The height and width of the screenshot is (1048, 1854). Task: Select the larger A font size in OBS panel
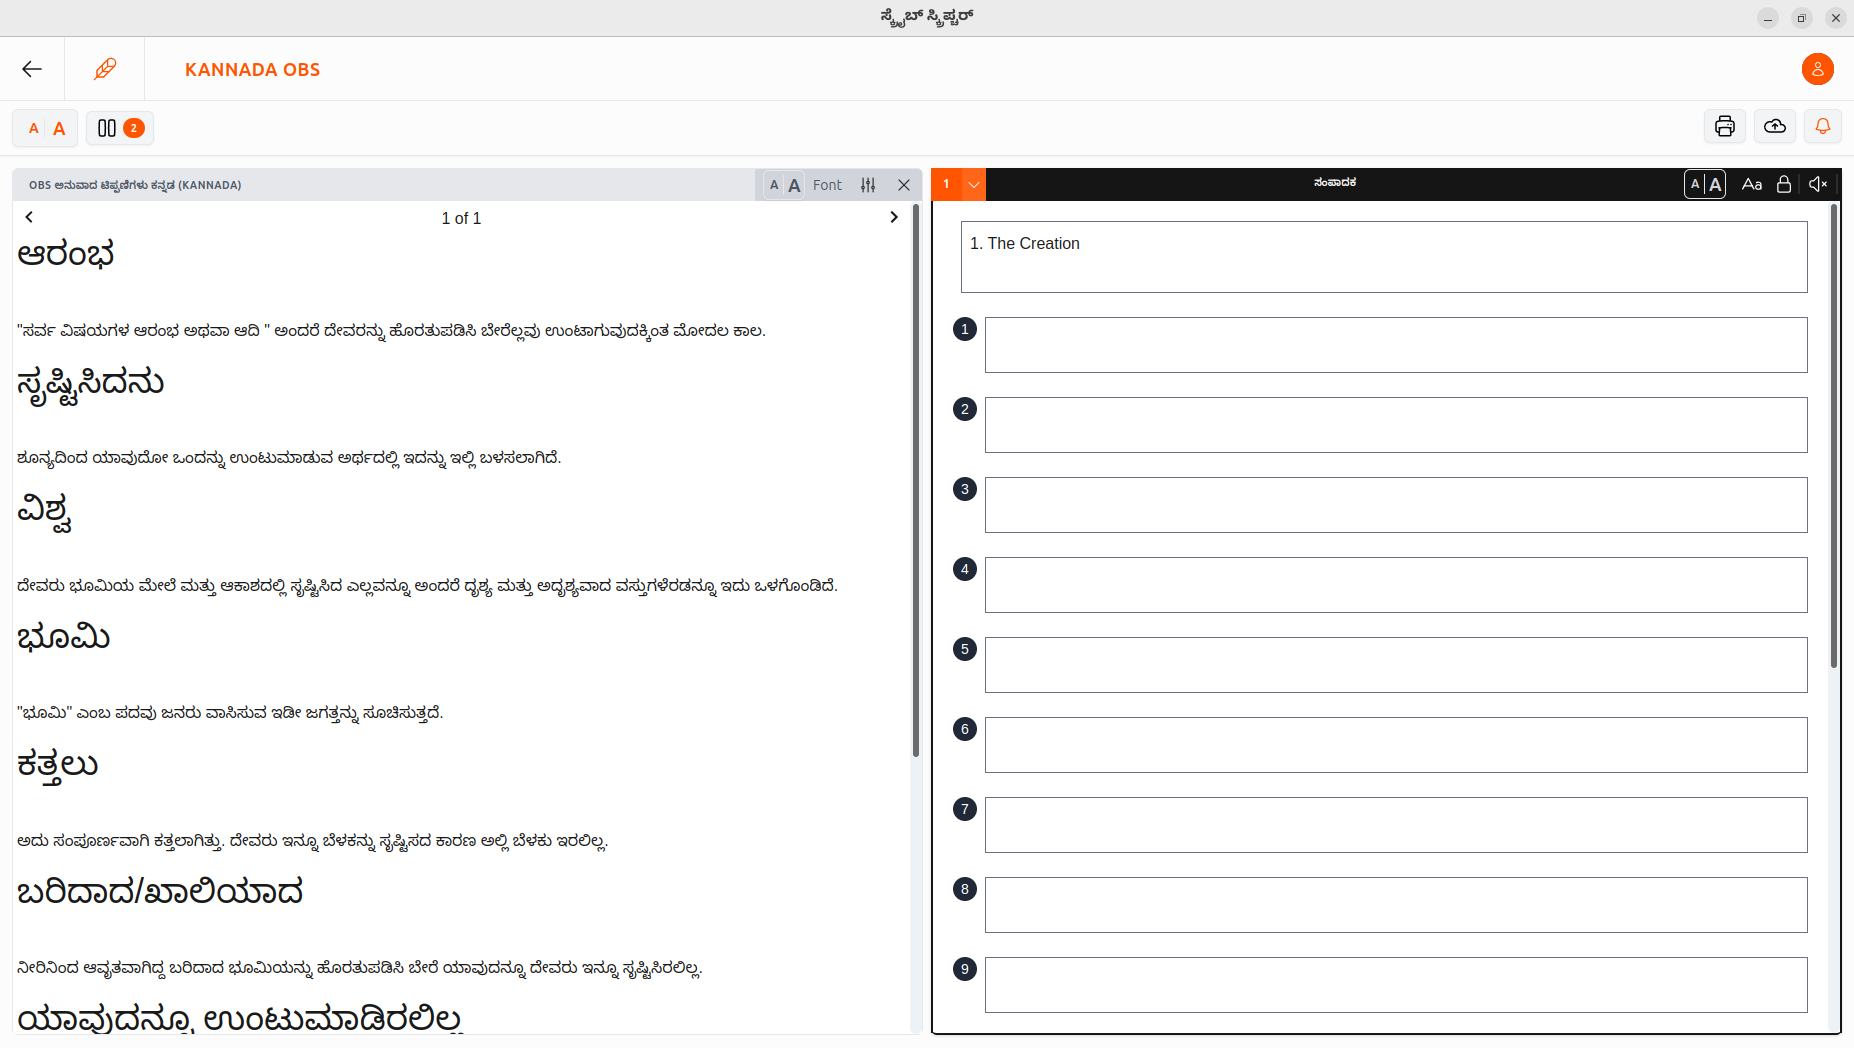coord(794,184)
